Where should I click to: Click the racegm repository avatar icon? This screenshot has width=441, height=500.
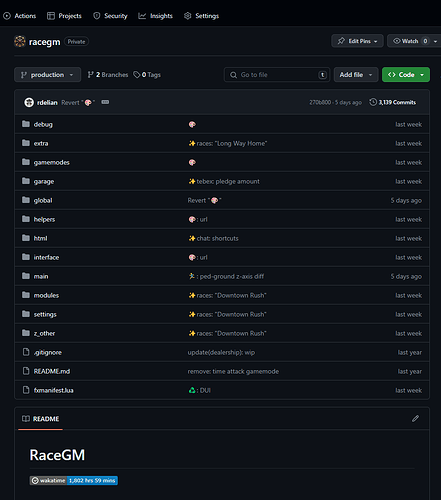pos(20,41)
